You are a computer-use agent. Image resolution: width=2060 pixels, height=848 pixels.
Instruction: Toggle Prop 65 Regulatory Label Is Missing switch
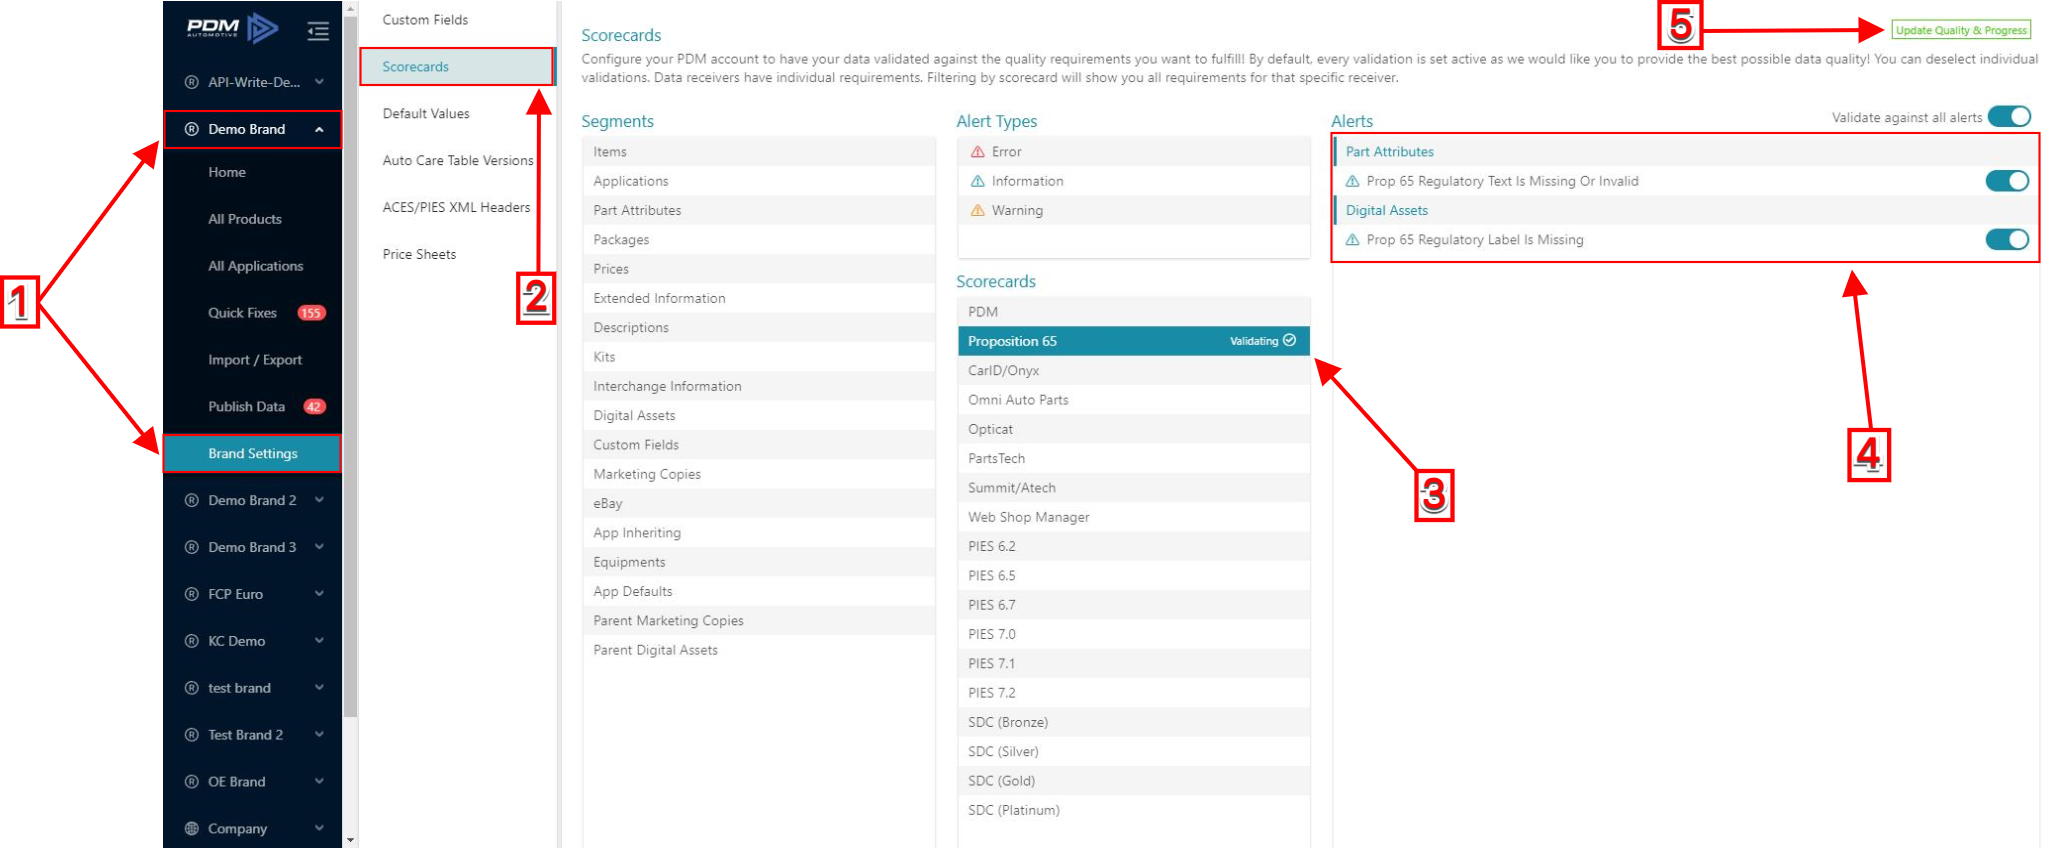click(x=2007, y=240)
